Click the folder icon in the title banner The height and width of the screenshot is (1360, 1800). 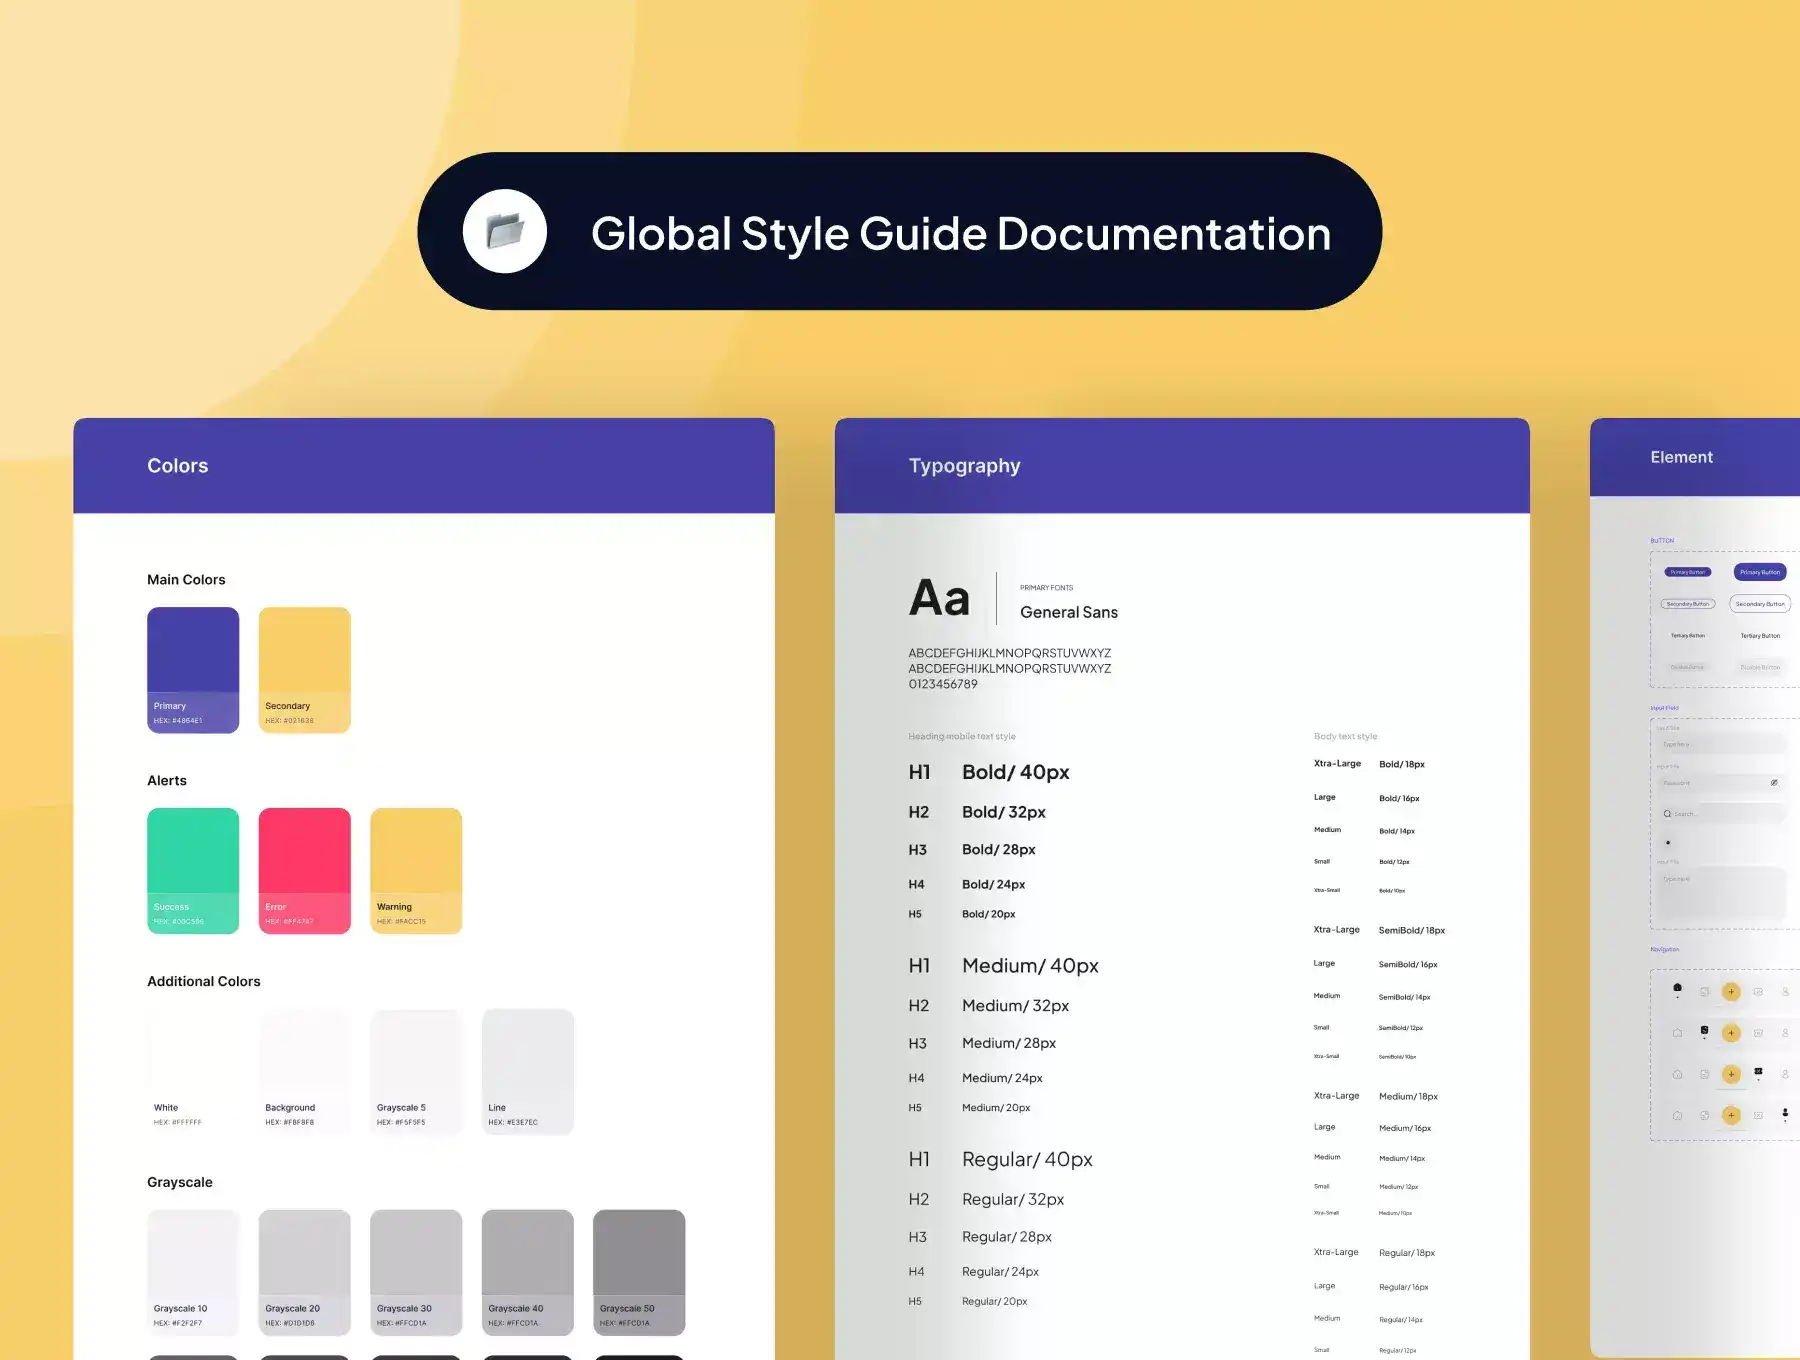click(505, 232)
